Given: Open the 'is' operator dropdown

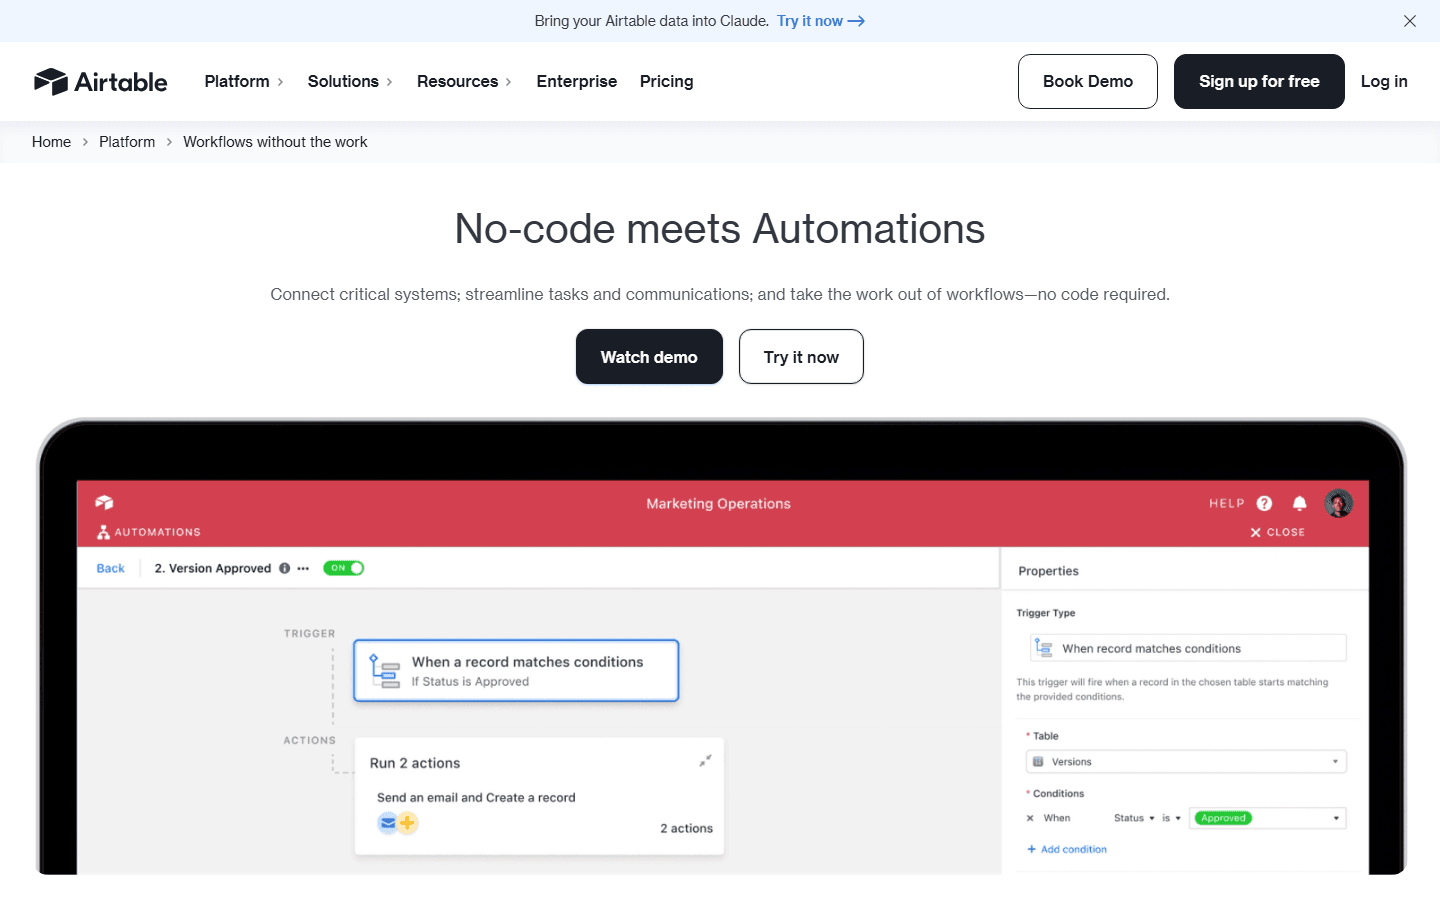Looking at the screenshot, I should pyautogui.click(x=1171, y=818).
